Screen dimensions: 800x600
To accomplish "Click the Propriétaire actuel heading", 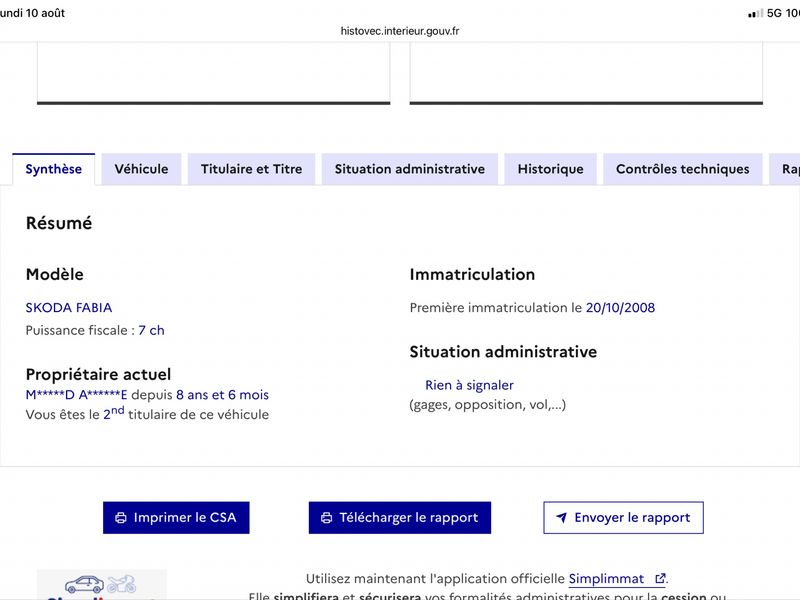I will point(98,374).
